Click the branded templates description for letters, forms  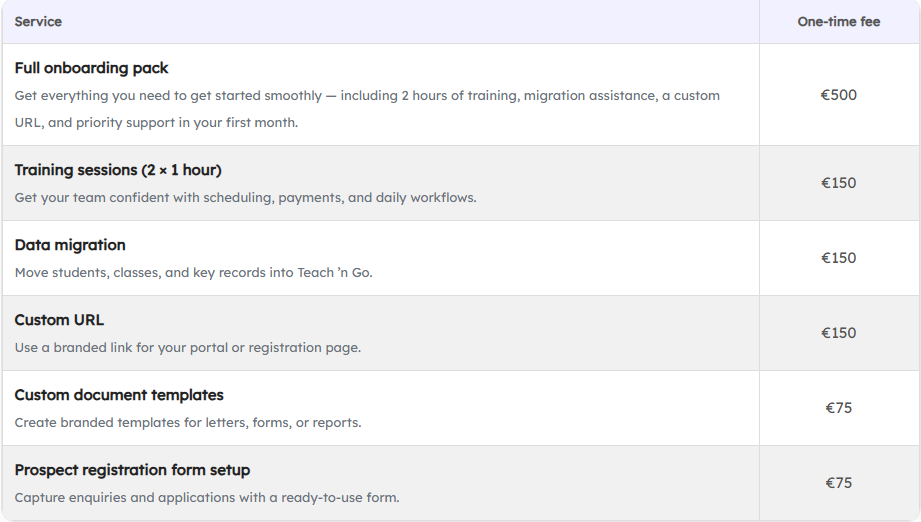click(187, 423)
